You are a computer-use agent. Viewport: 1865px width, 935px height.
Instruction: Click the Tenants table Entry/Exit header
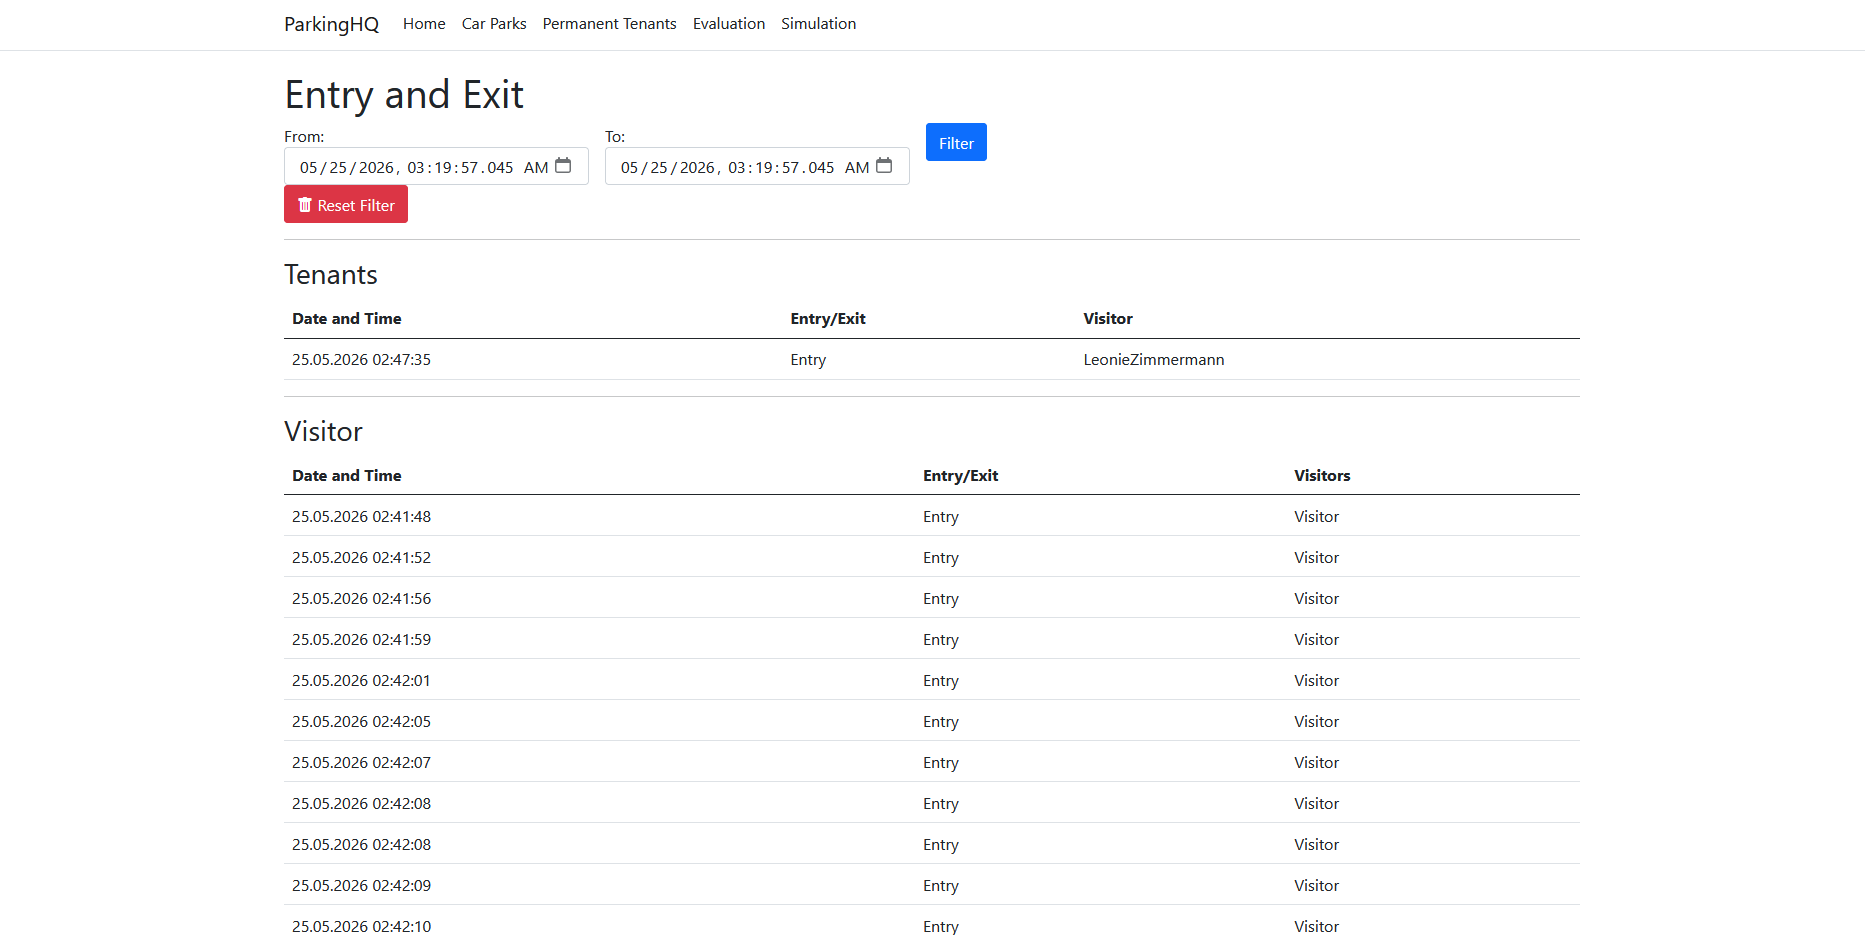[x=828, y=319]
